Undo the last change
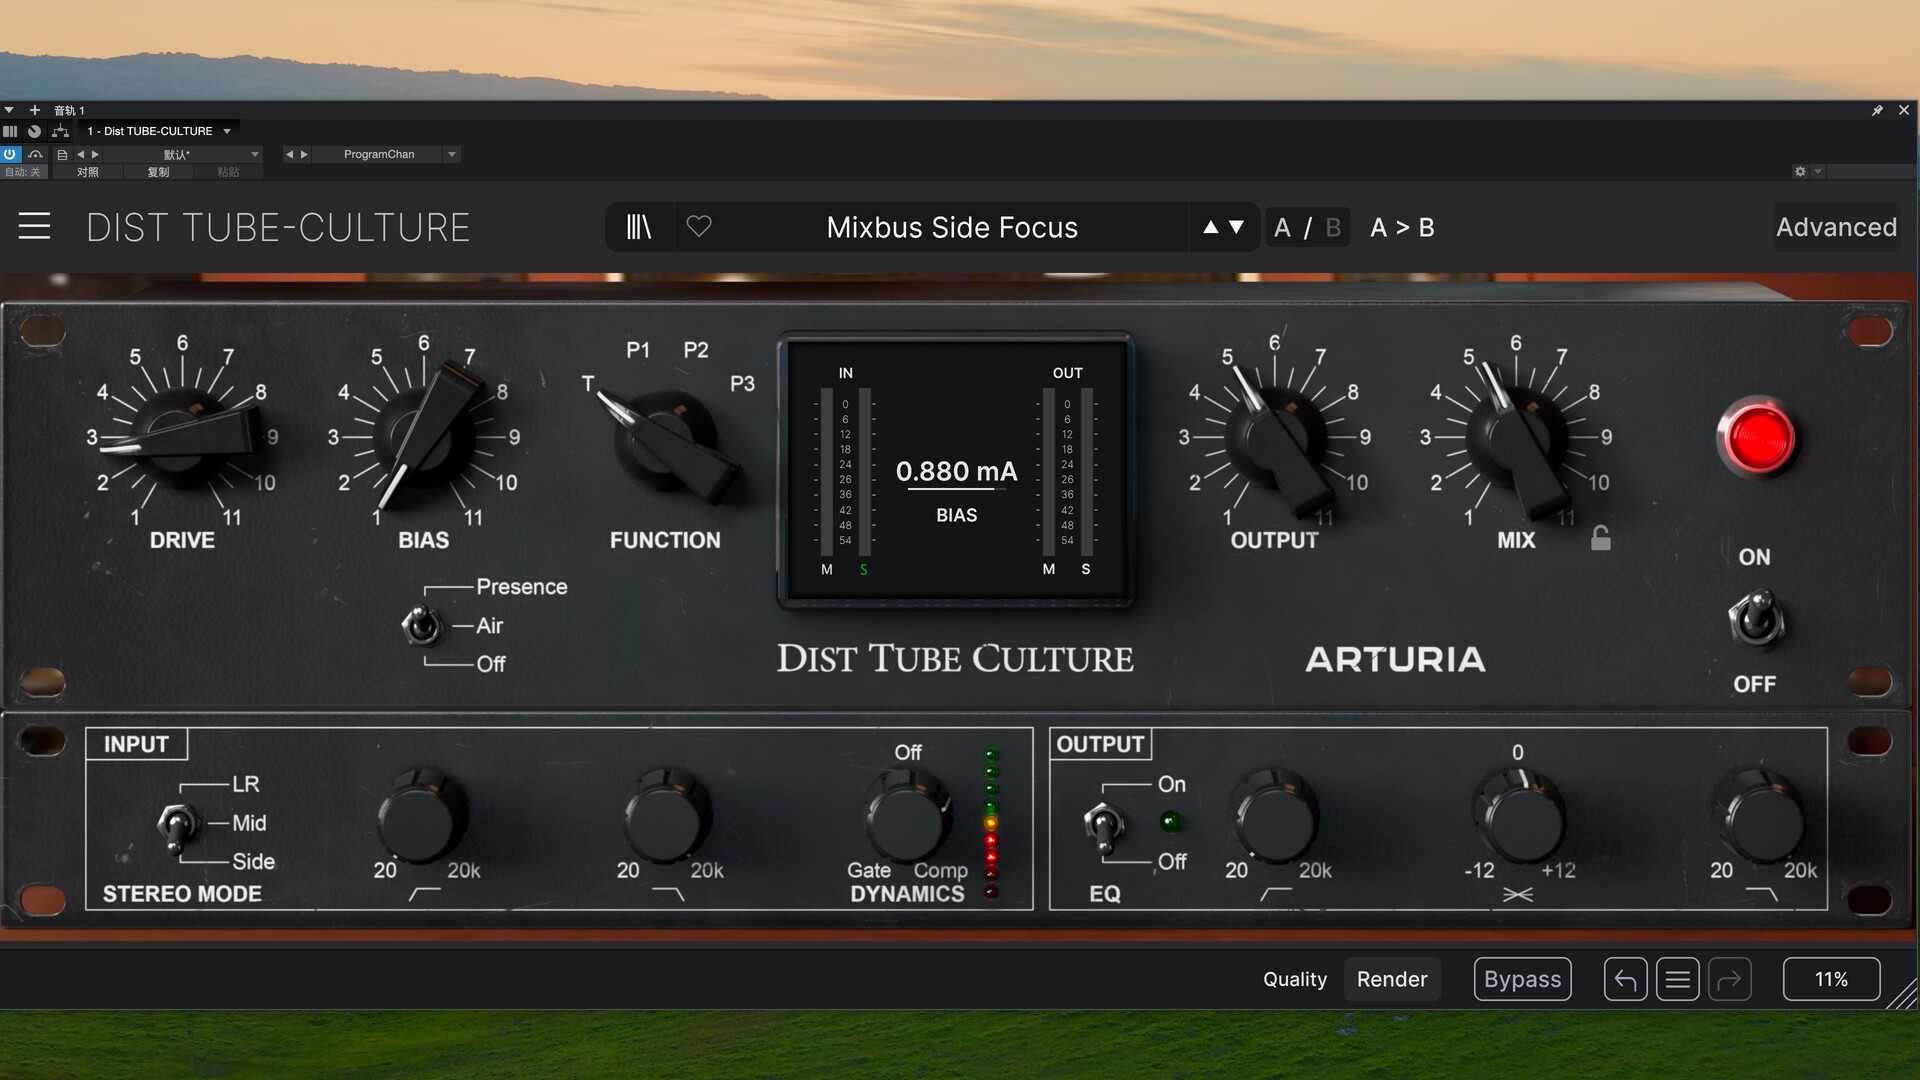 [x=1625, y=979]
